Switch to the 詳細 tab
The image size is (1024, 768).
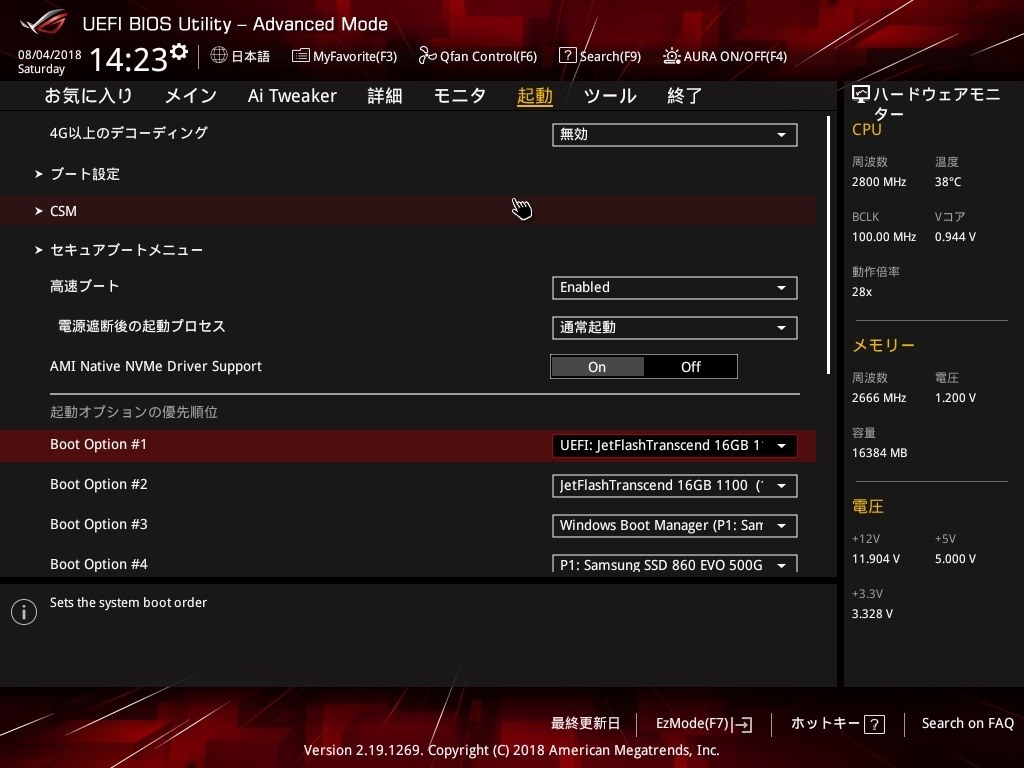385,96
